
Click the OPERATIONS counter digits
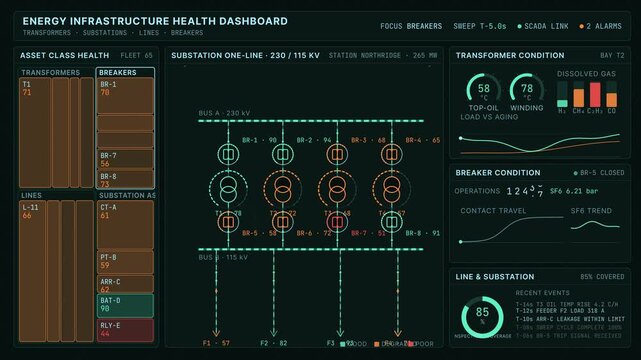(x=525, y=191)
